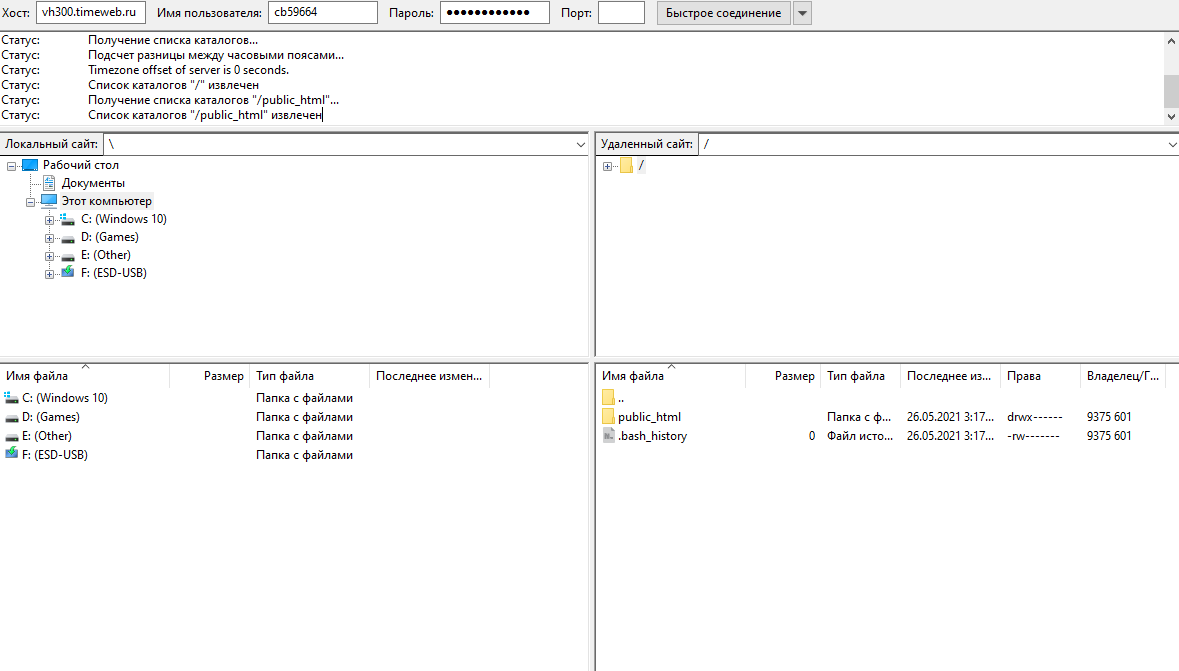Image resolution: width=1179 pixels, height=671 pixels.
Task: Sort remote files by Последнее из... column
Action: coord(950,376)
